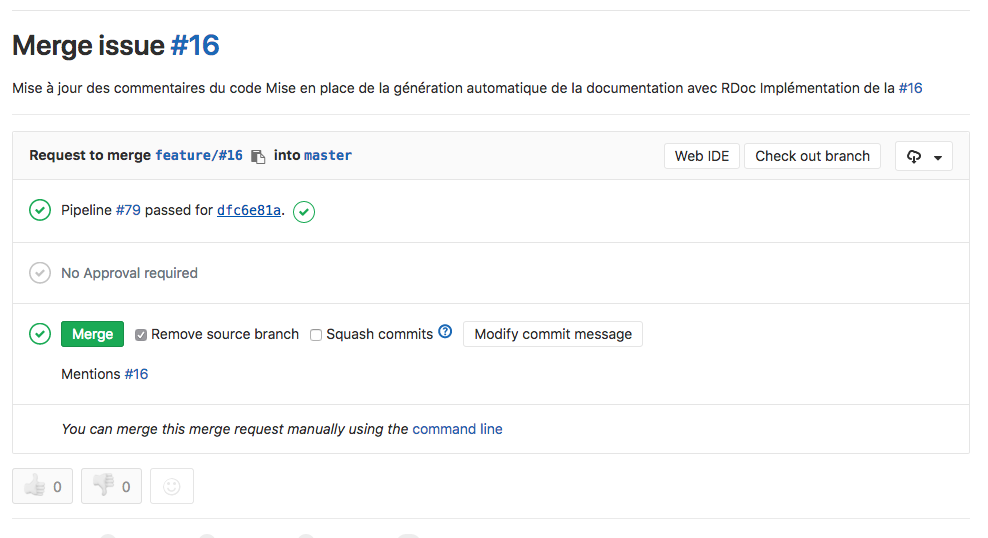The height and width of the screenshot is (538, 988).
Task: Click Check out branch button
Action: [x=812, y=156]
